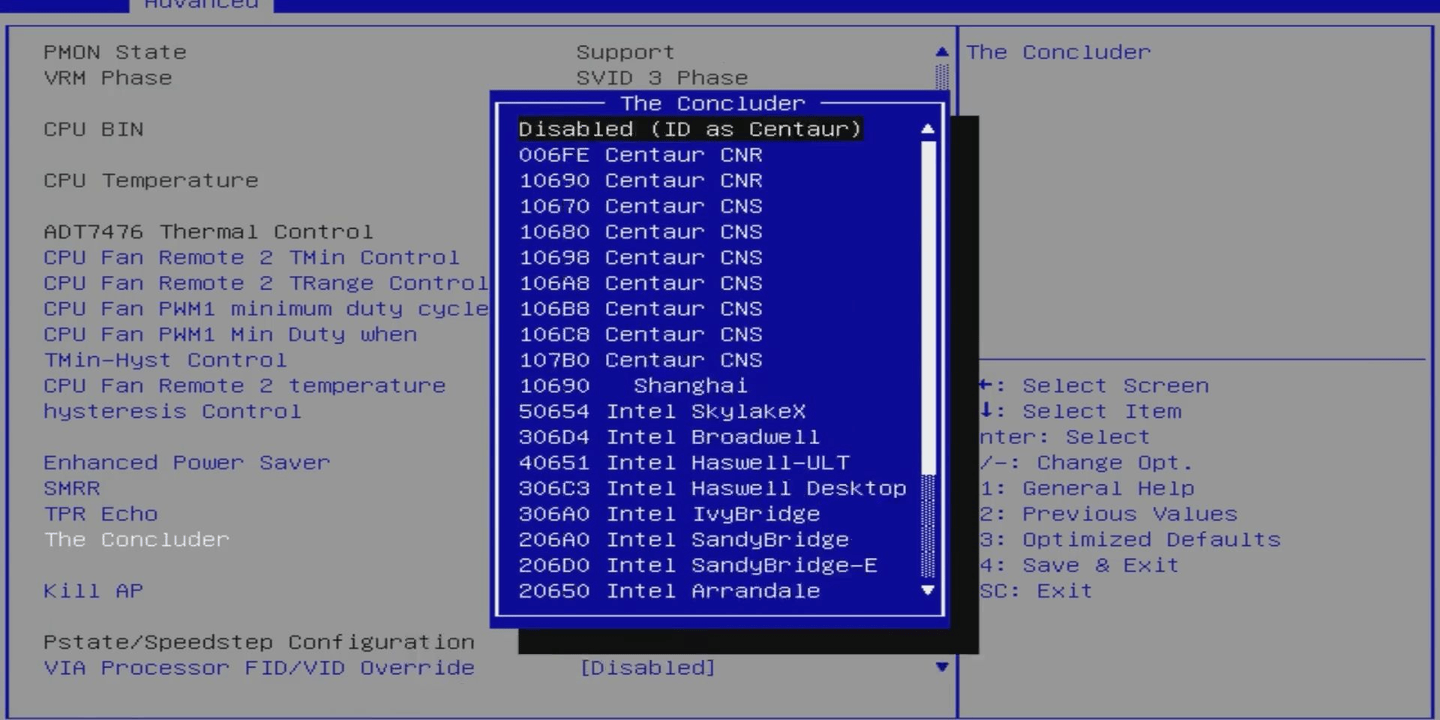This screenshot has height=720, width=1440.
Task: Select the Enhanced Power Saver setting
Action: pos(186,462)
